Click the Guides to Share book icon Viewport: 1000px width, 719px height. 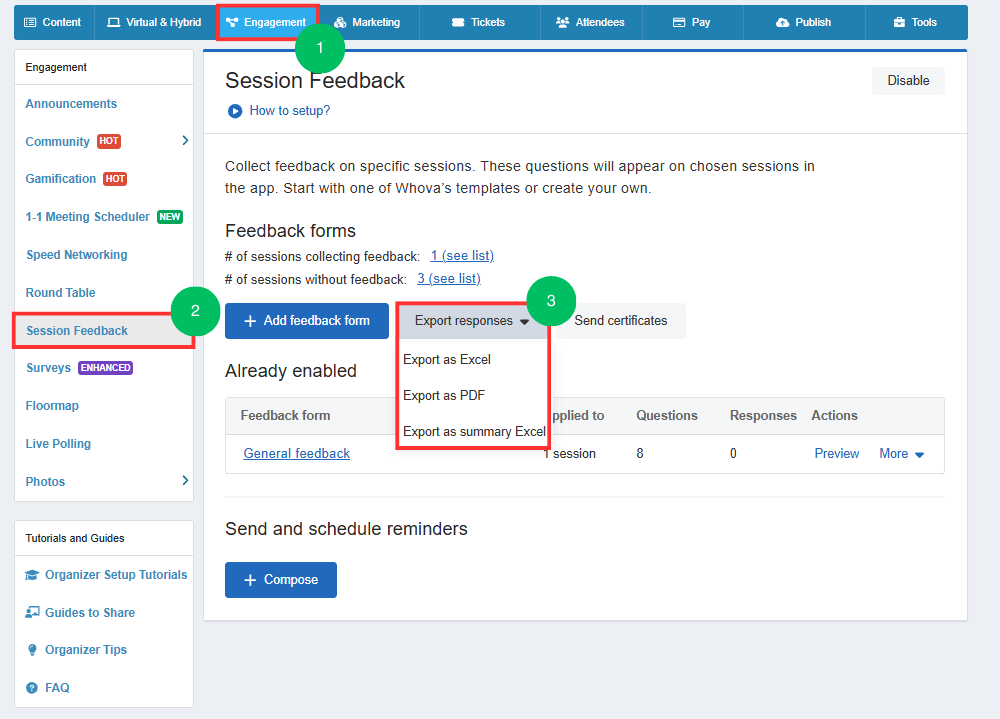pos(33,613)
